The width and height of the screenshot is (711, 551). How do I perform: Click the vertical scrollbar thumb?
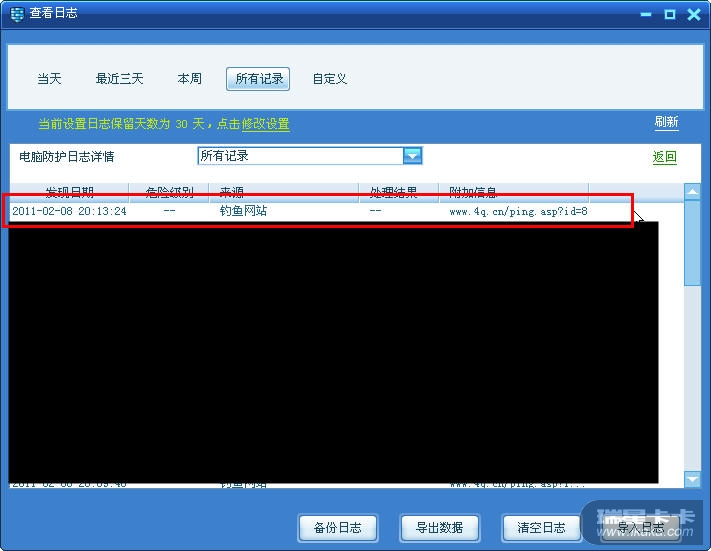click(692, 243)
